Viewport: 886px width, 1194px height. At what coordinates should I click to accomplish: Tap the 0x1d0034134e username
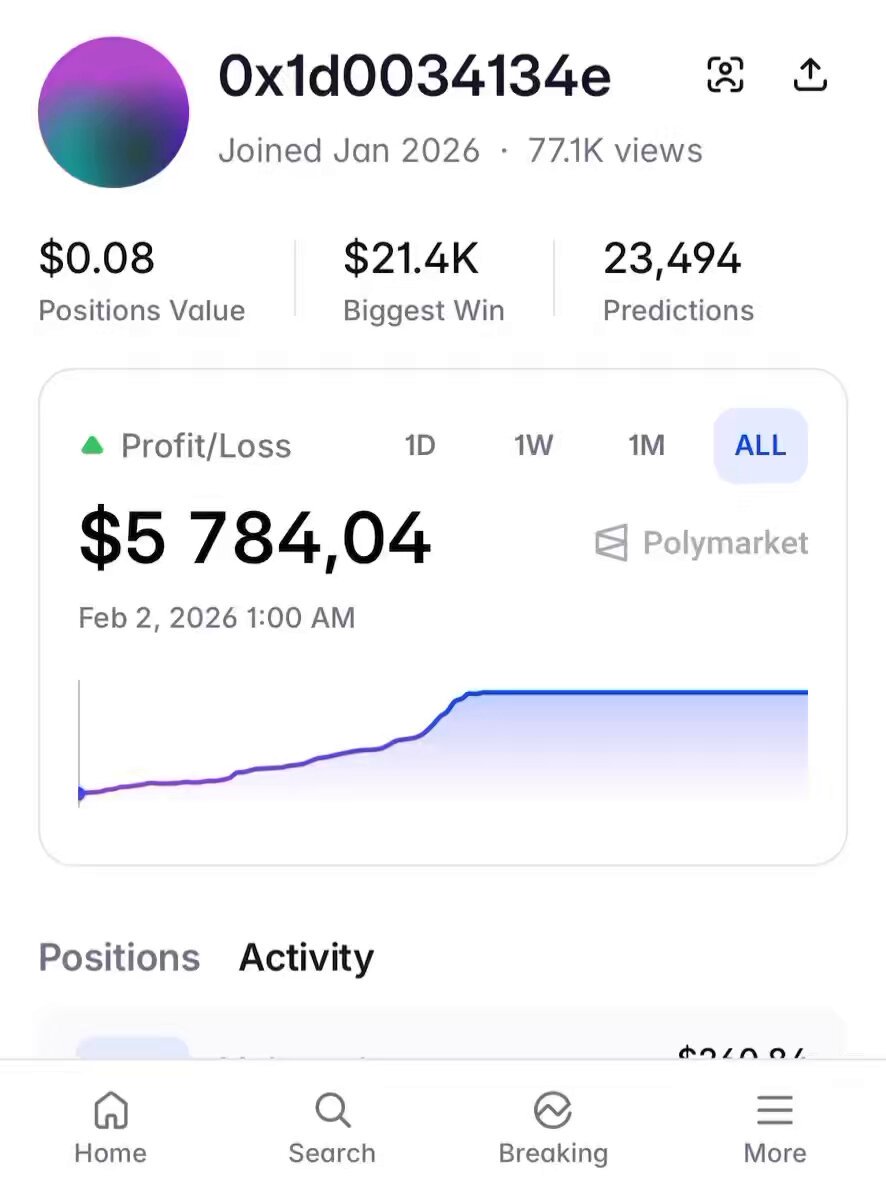click(414, 77)
